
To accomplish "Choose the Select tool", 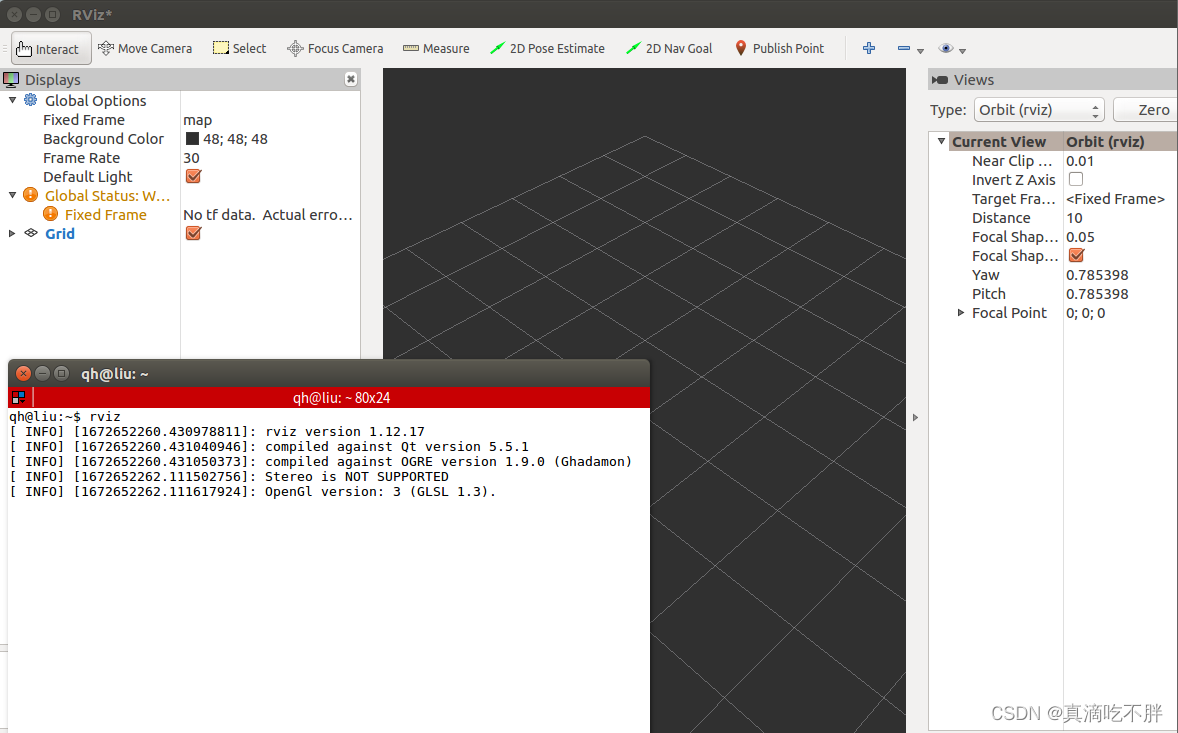I will tap(240, 49).
